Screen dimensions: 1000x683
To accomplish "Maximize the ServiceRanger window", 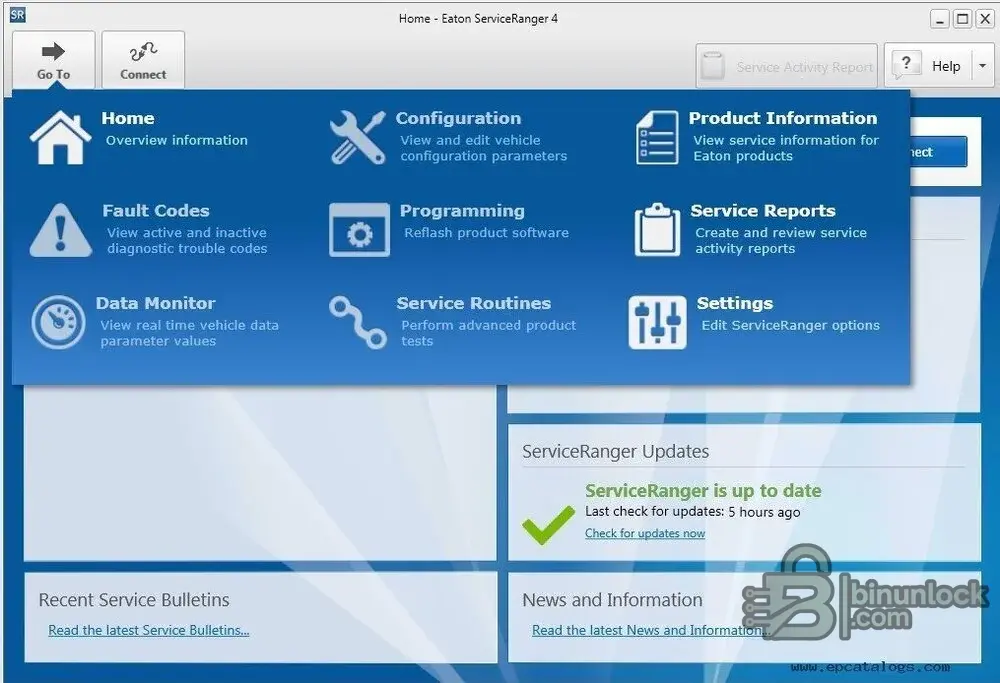I will [962, 19].
